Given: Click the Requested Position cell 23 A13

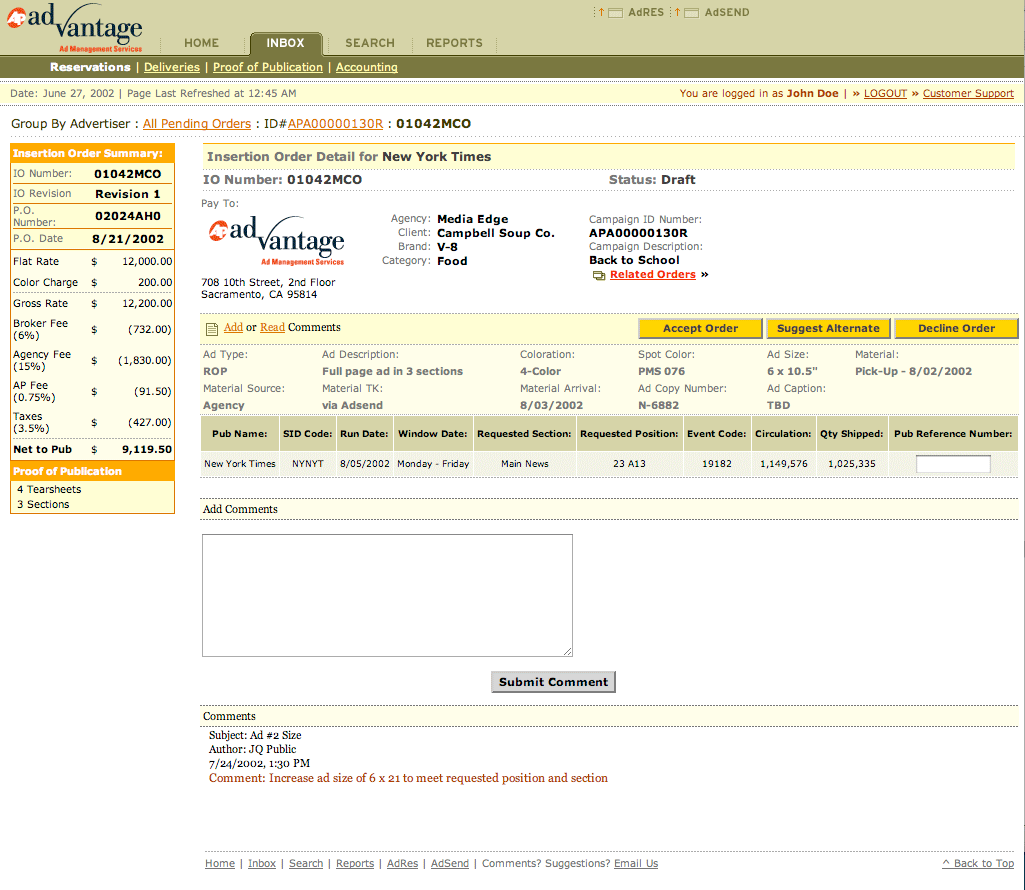Looking at the screenshot, I should (629, 464).
